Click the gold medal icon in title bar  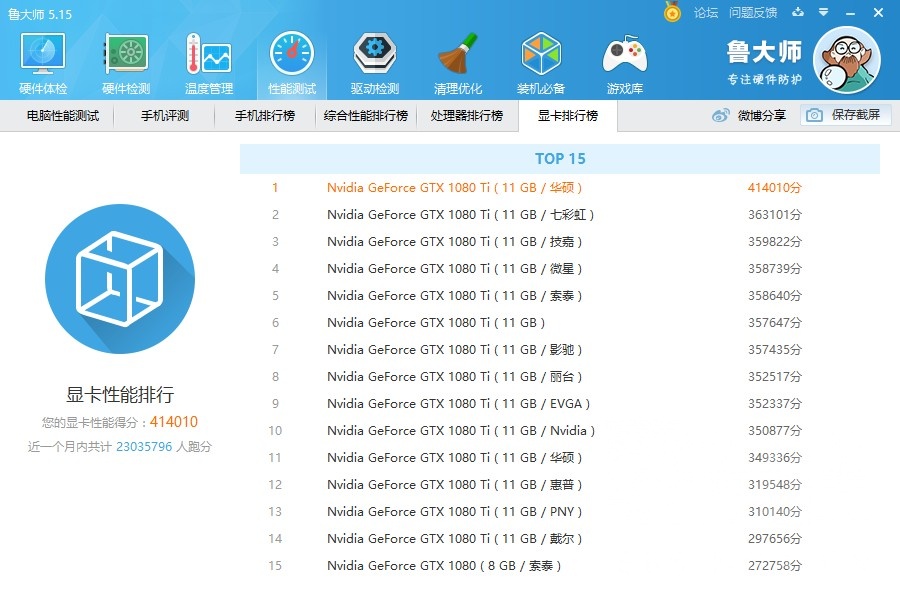click(x=670, y=13)
